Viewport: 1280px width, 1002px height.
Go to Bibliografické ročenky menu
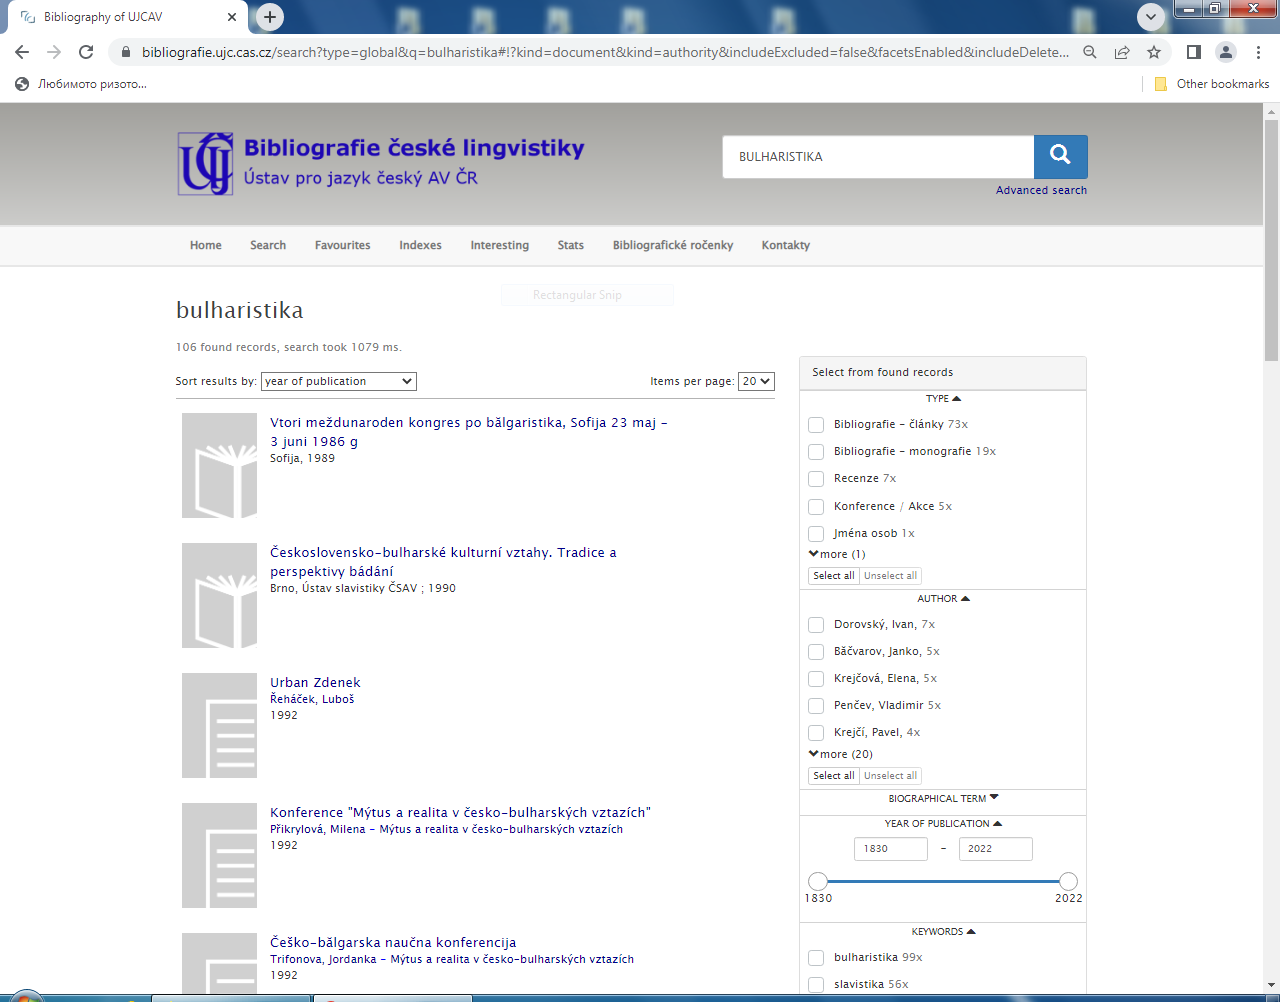(672, 245)
